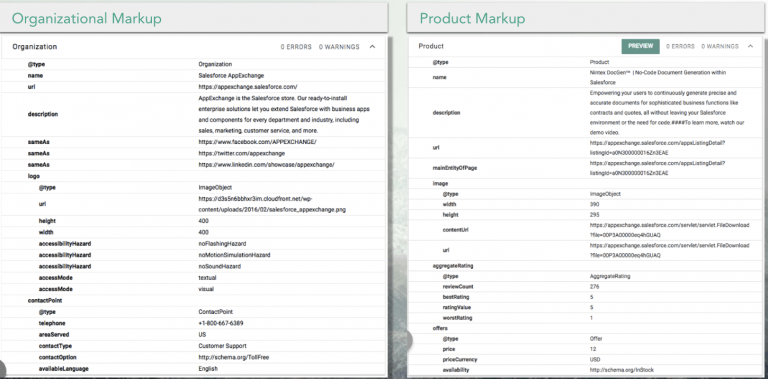The height and width of the screenshot is (379, 768).
Task: Click the 'availableLanguage' property label
Action: point(64,368)
